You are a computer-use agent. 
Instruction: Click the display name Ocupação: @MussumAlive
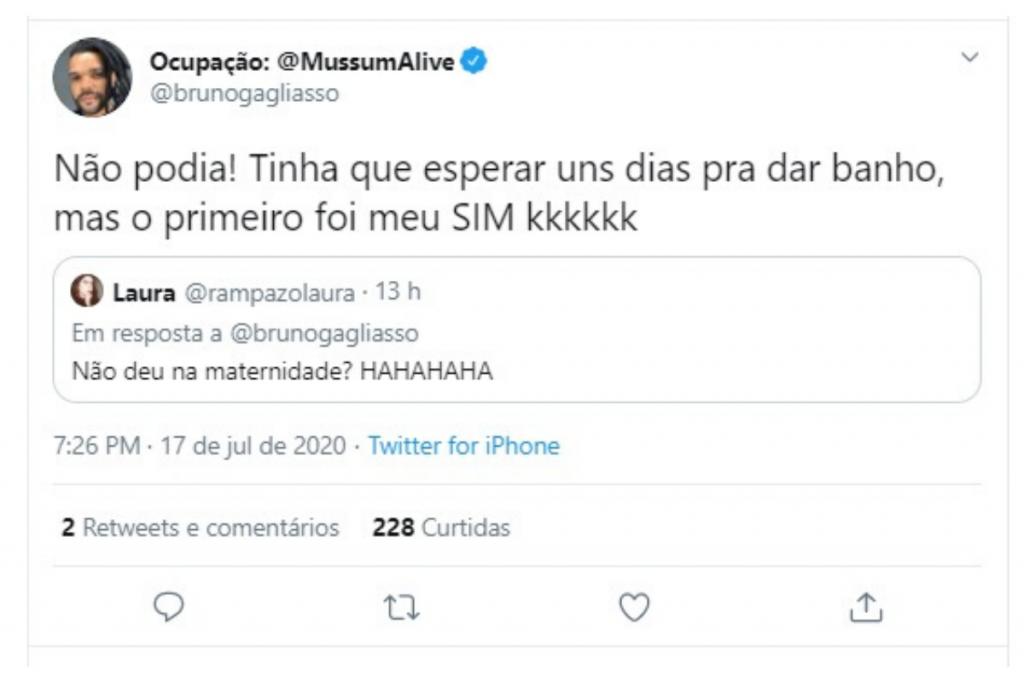coord(302,63)
